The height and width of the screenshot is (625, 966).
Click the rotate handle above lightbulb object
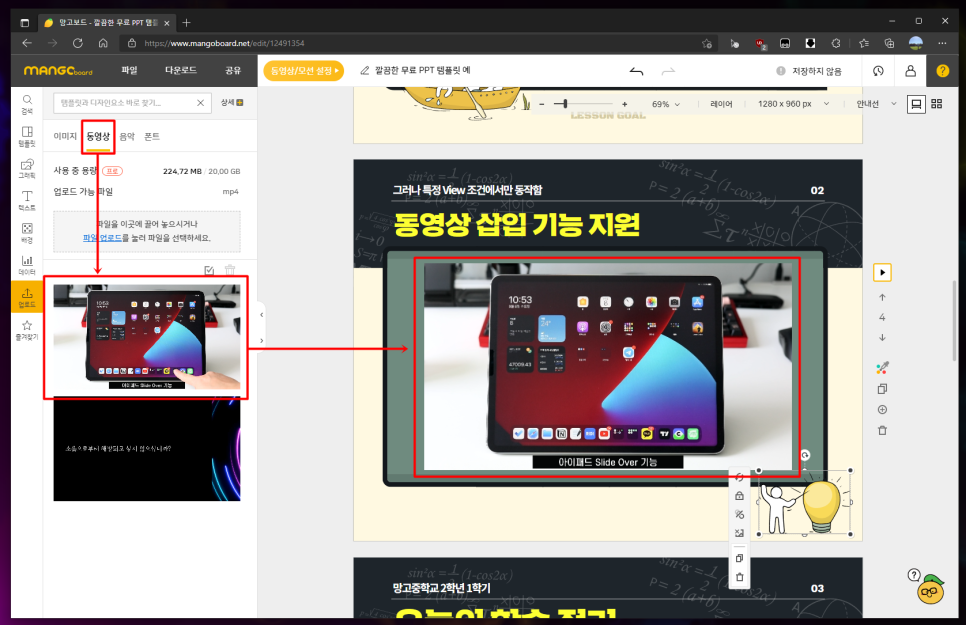pyautogui.click(x=805, y=455)
